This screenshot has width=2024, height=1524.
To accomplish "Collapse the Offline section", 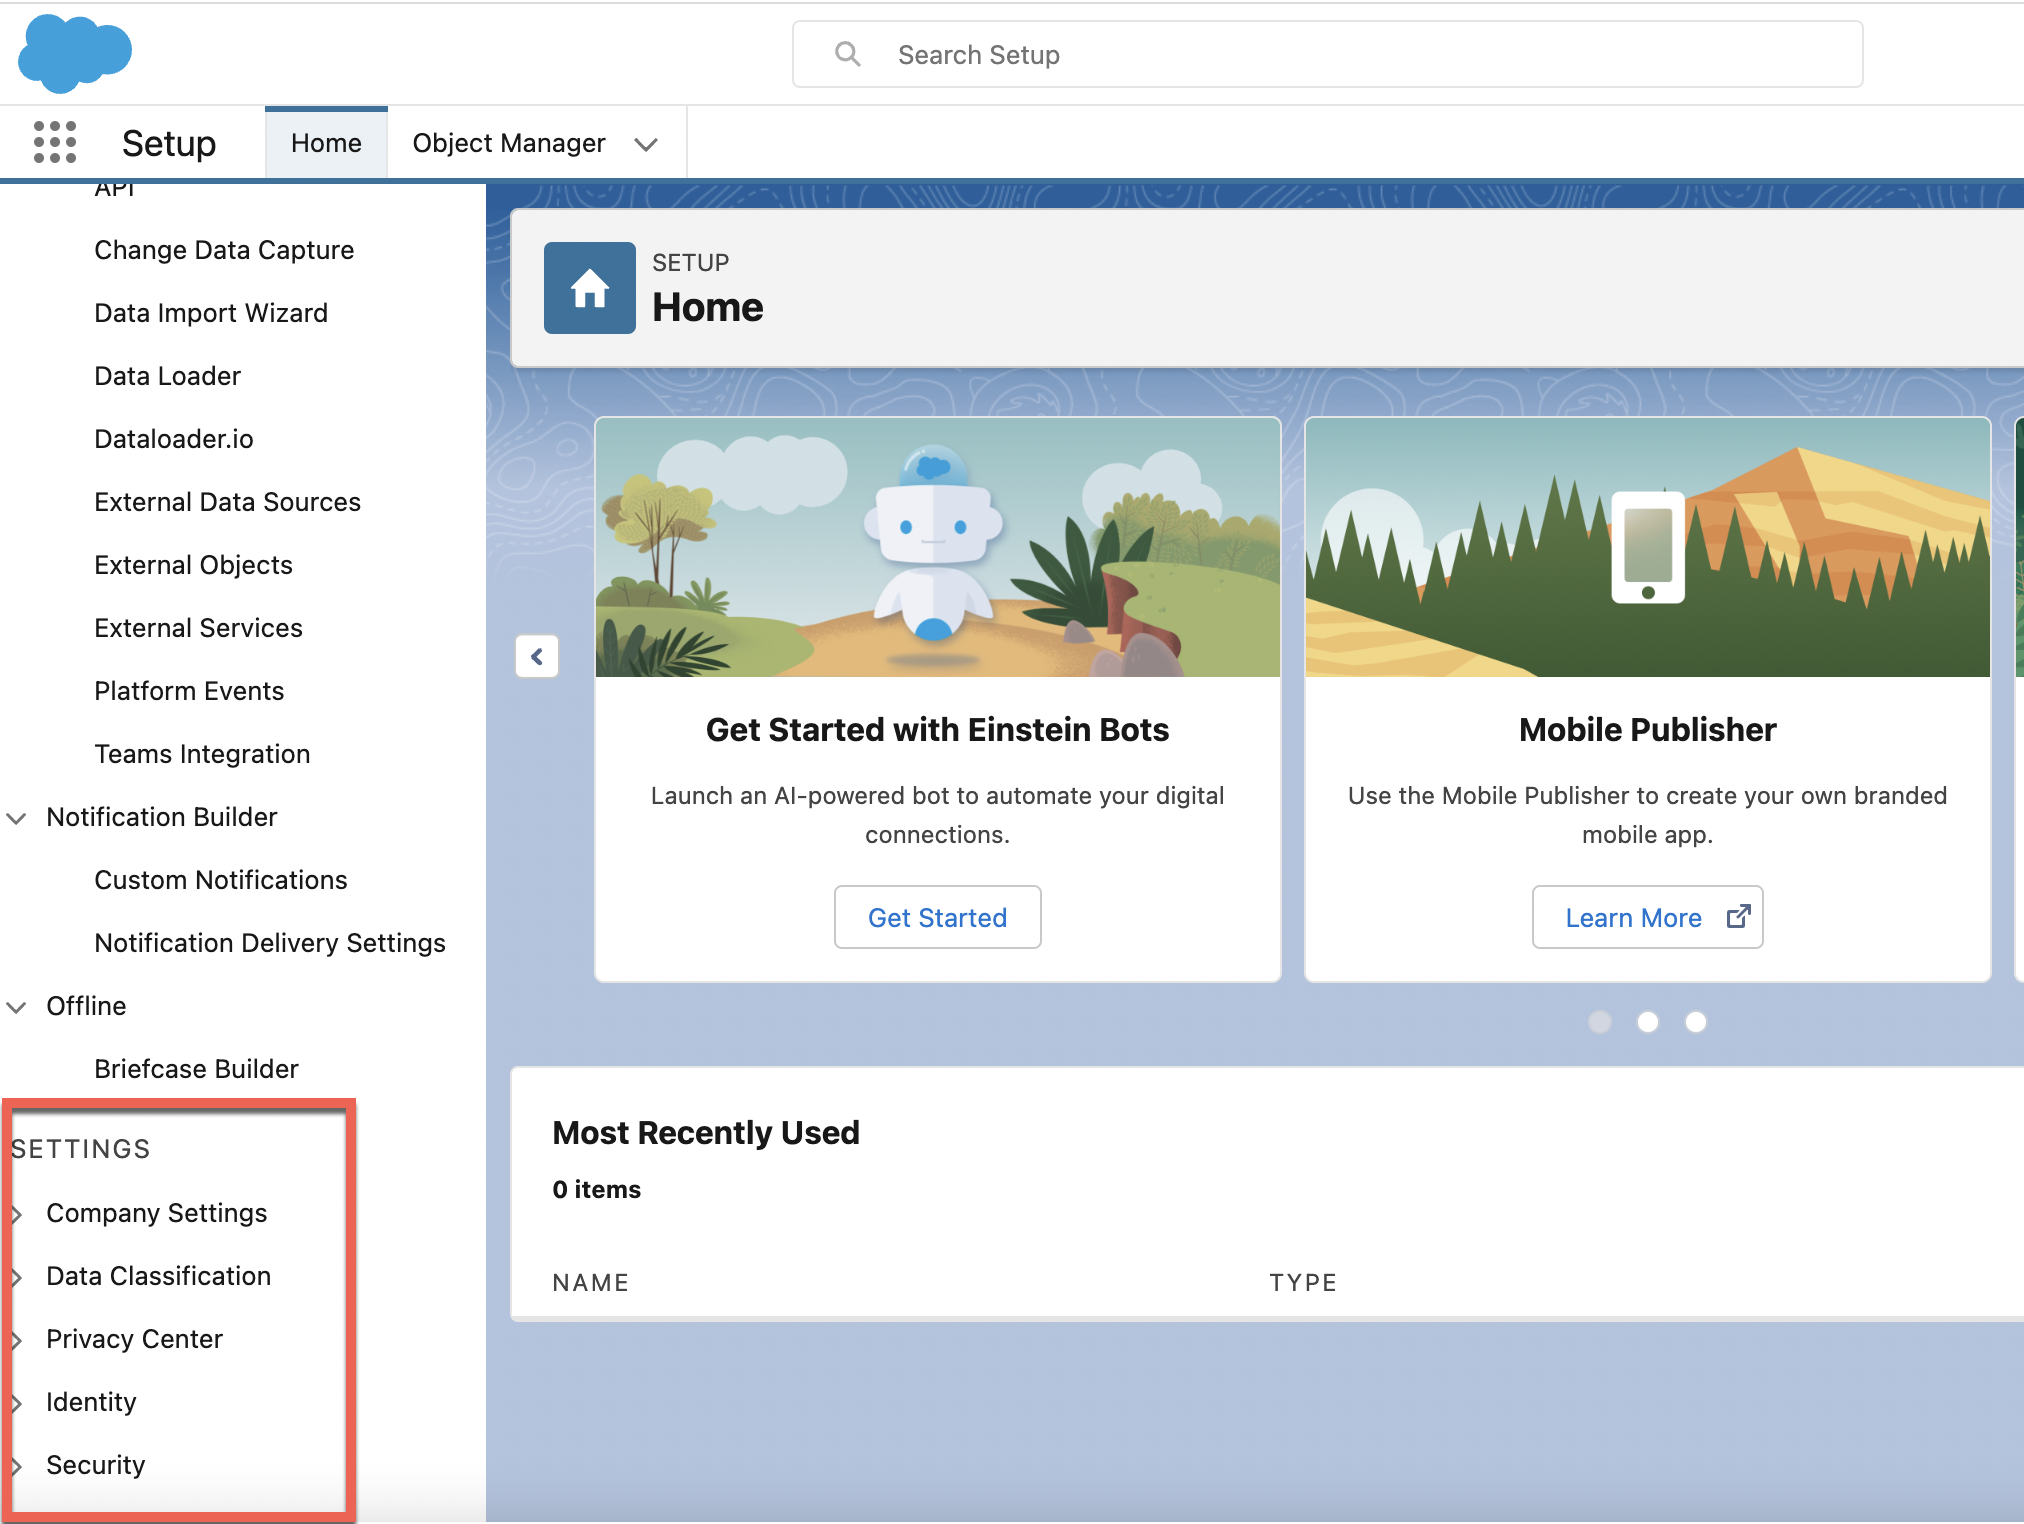I will [x=17, y=1007].
